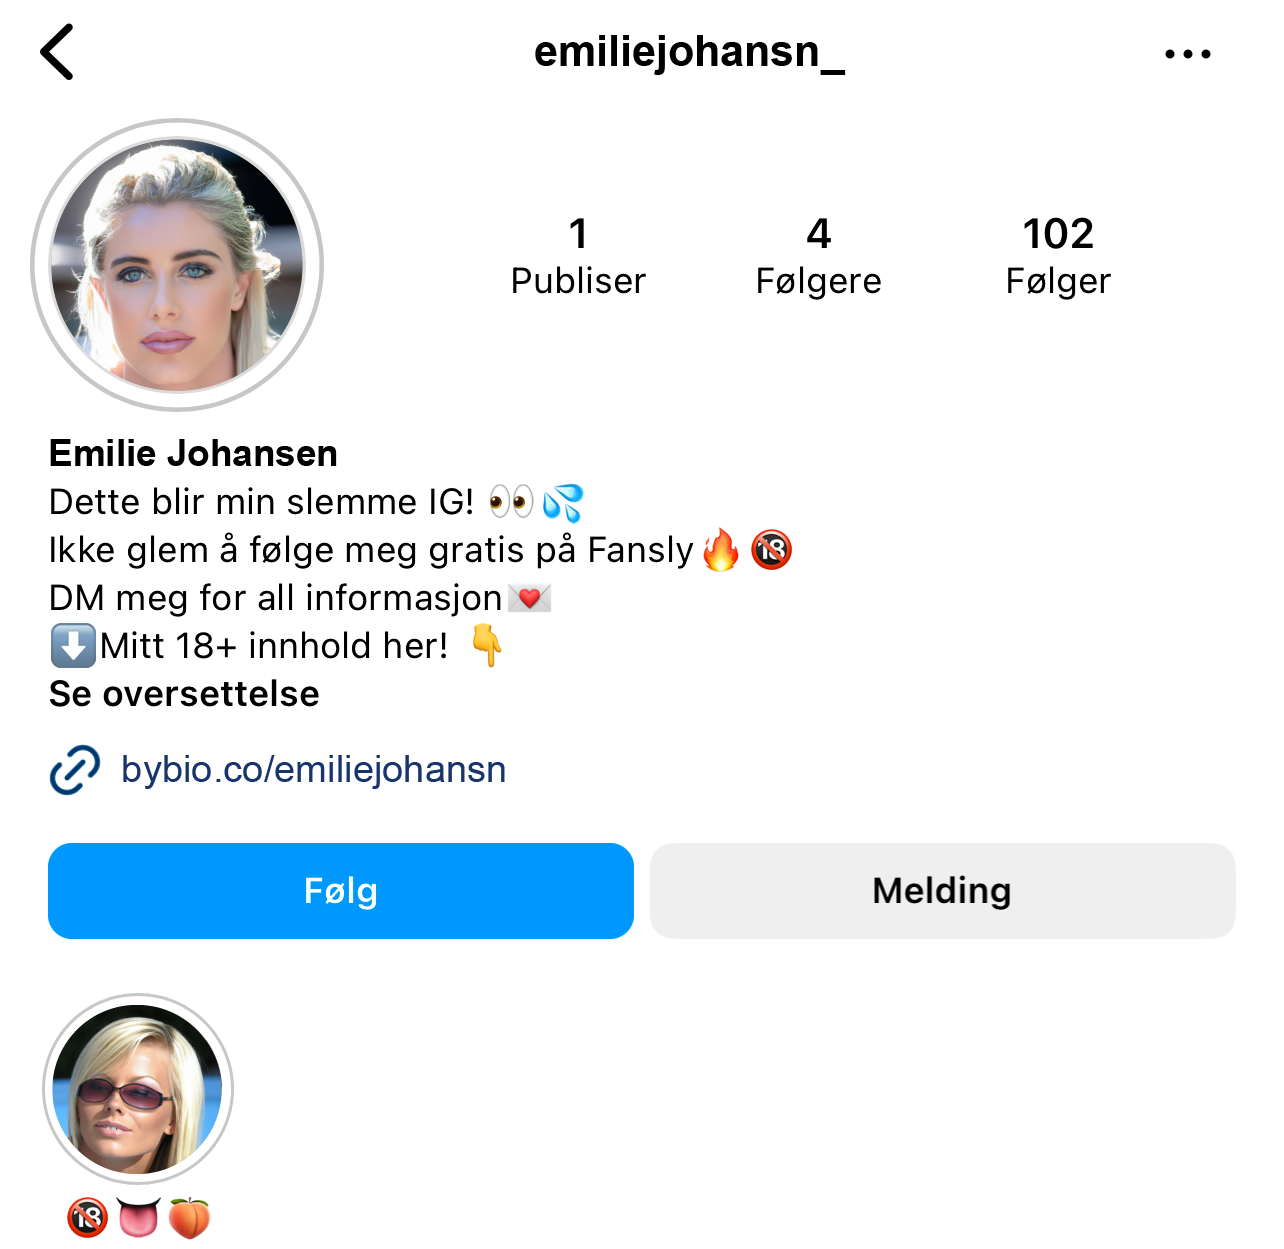The height and width of the screenshot is (1249, 1284).
Task: Select 'Se oversettelse' to translate bio
Action: click(184, 693)
